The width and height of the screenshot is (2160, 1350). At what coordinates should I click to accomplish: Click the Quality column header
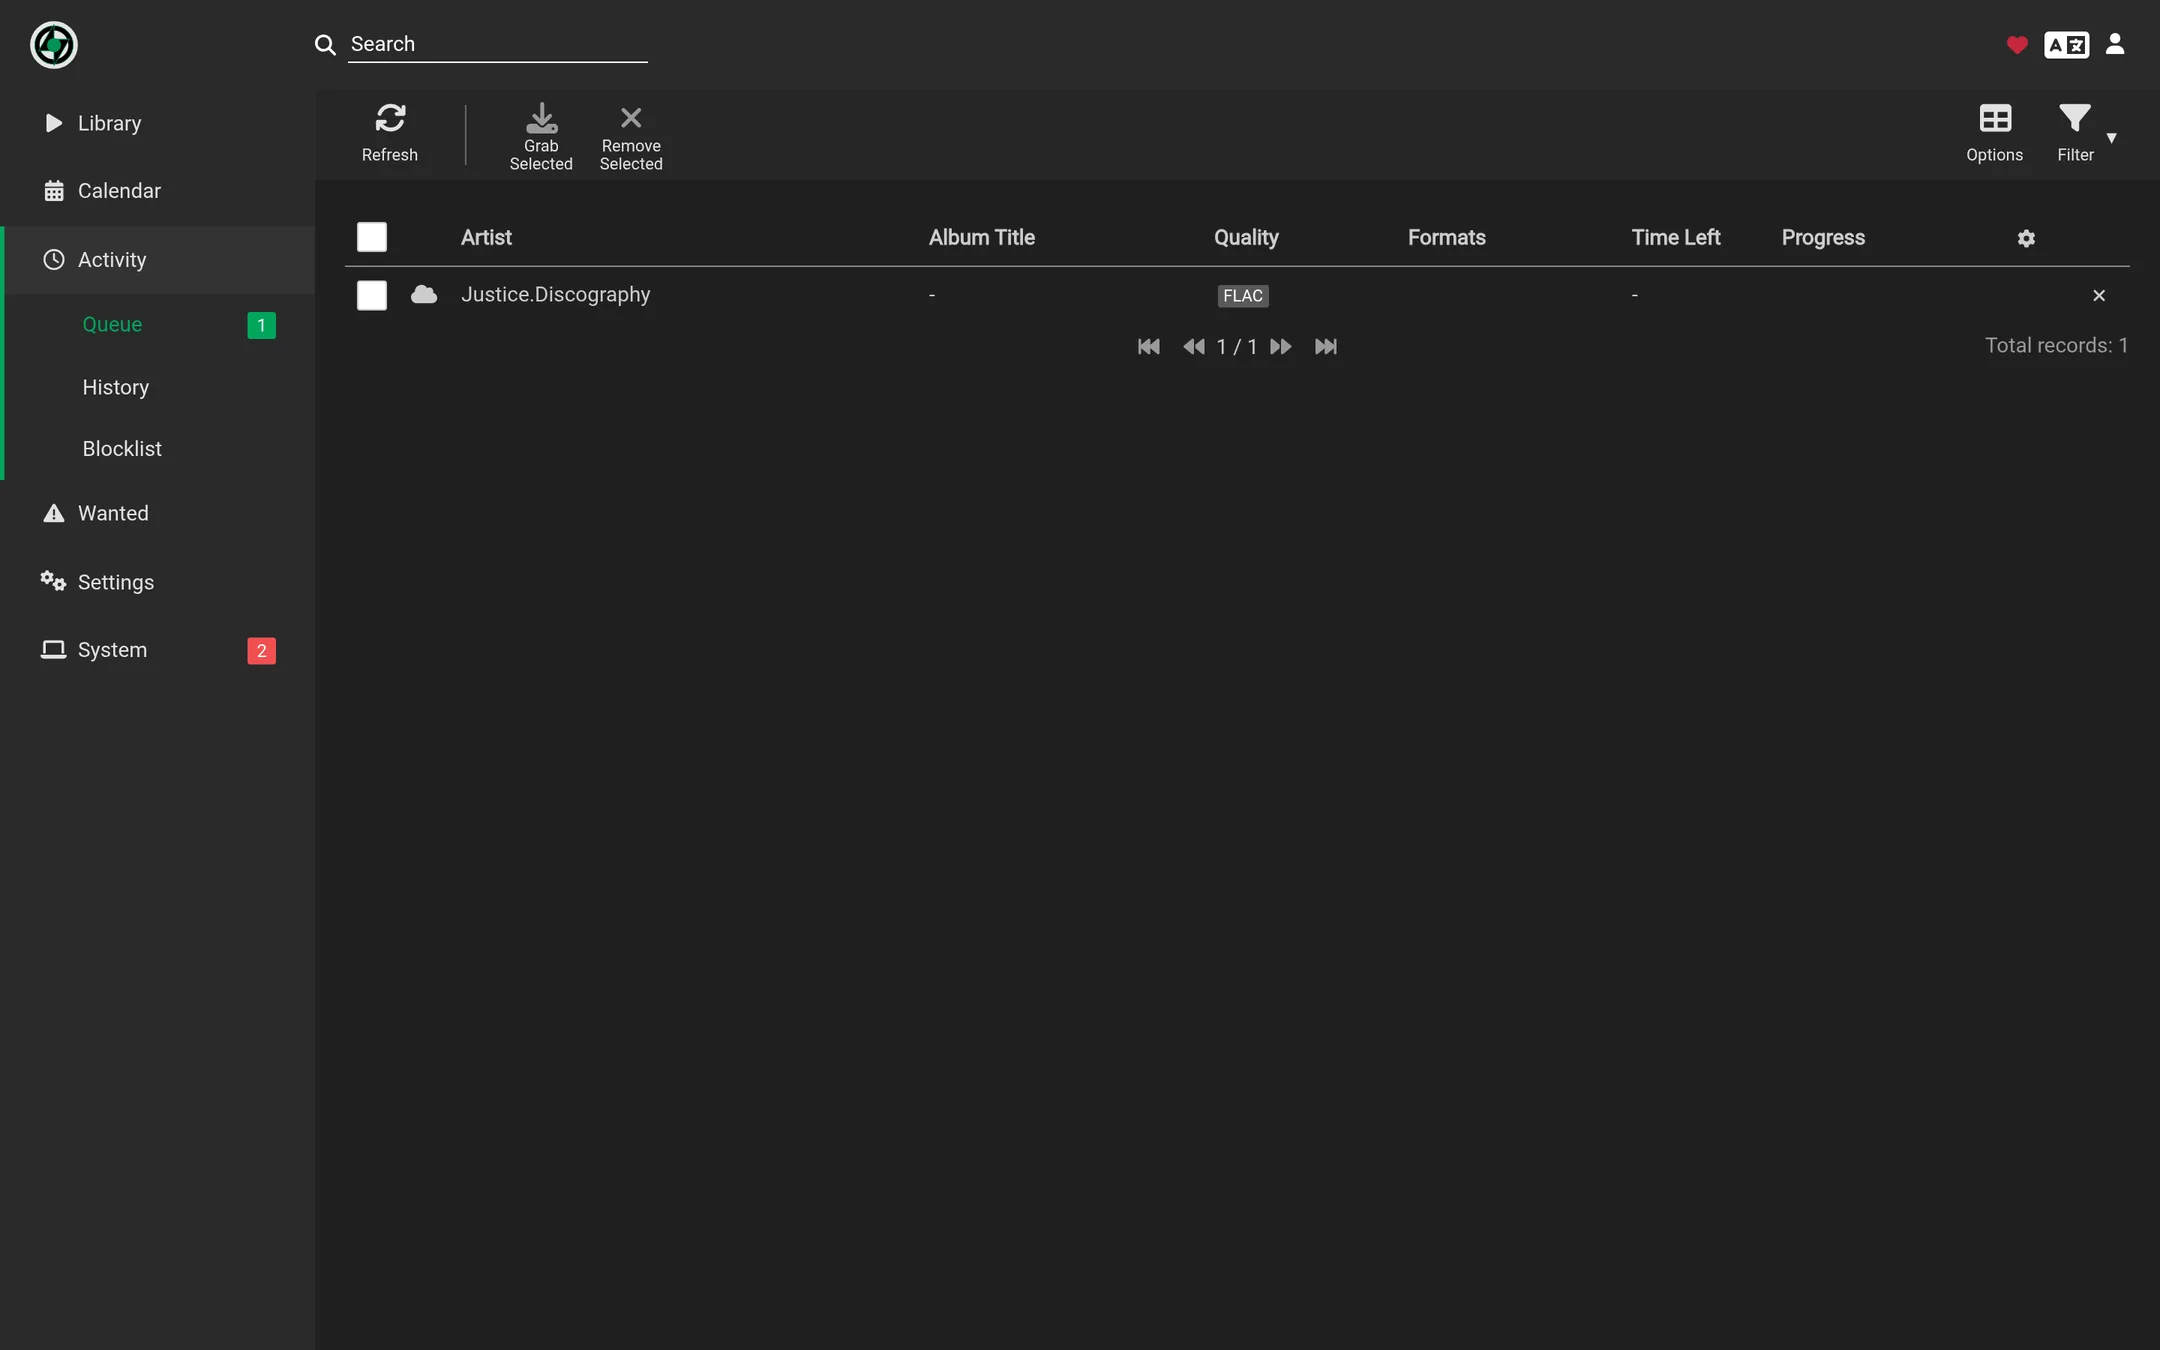pyautogui.click(x=1246, y=238)
